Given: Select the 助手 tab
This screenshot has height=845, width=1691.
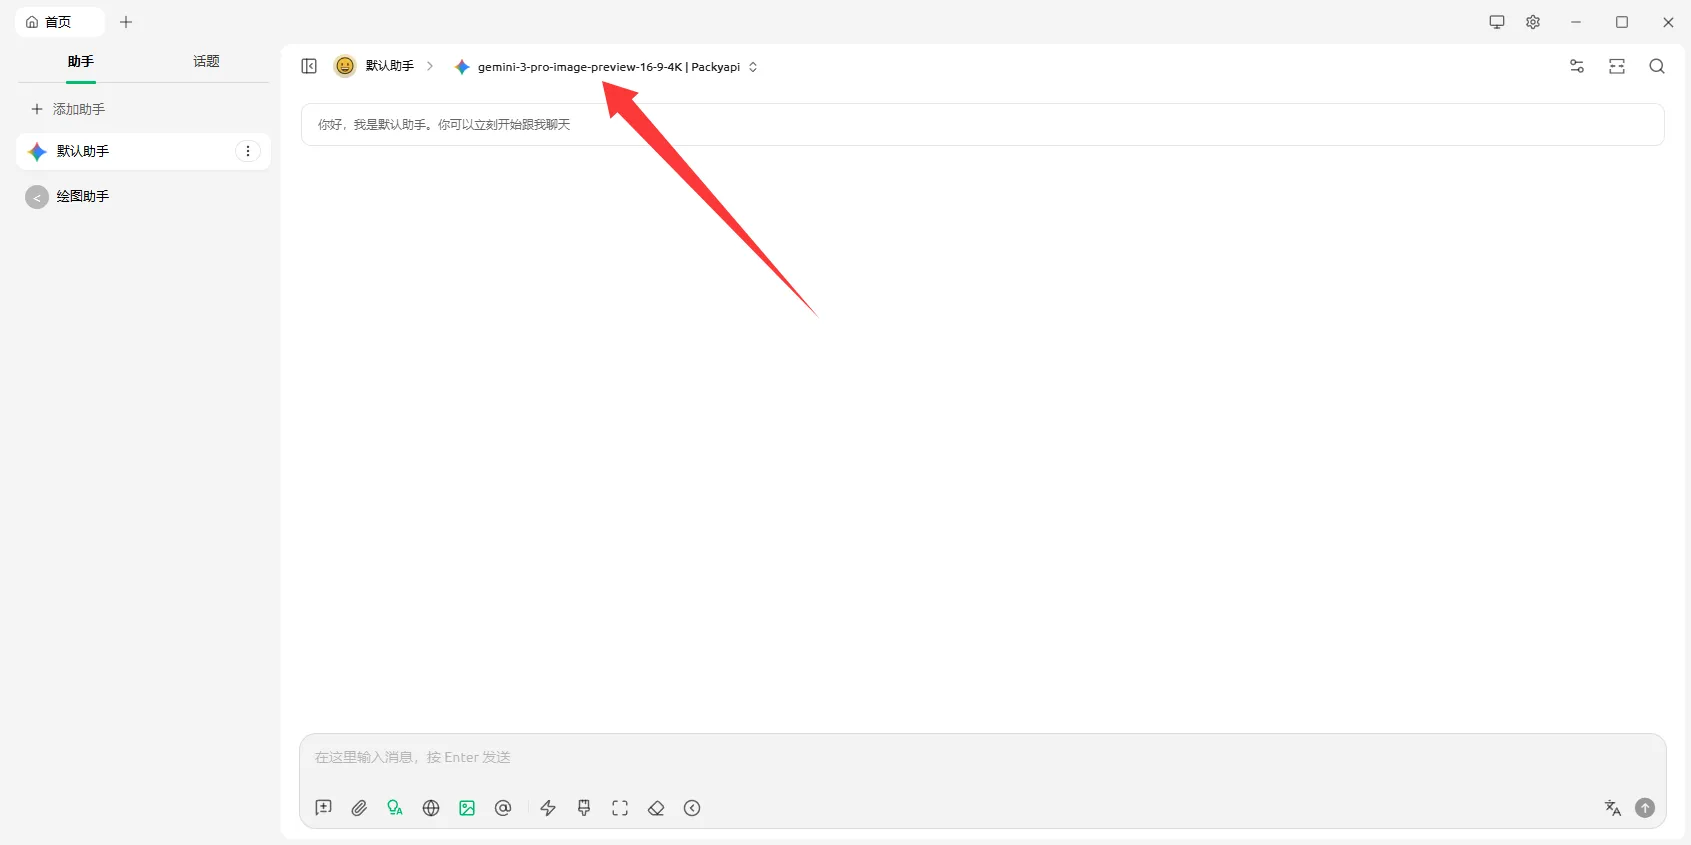Looking at the screenshot, I should pos(81,62).
